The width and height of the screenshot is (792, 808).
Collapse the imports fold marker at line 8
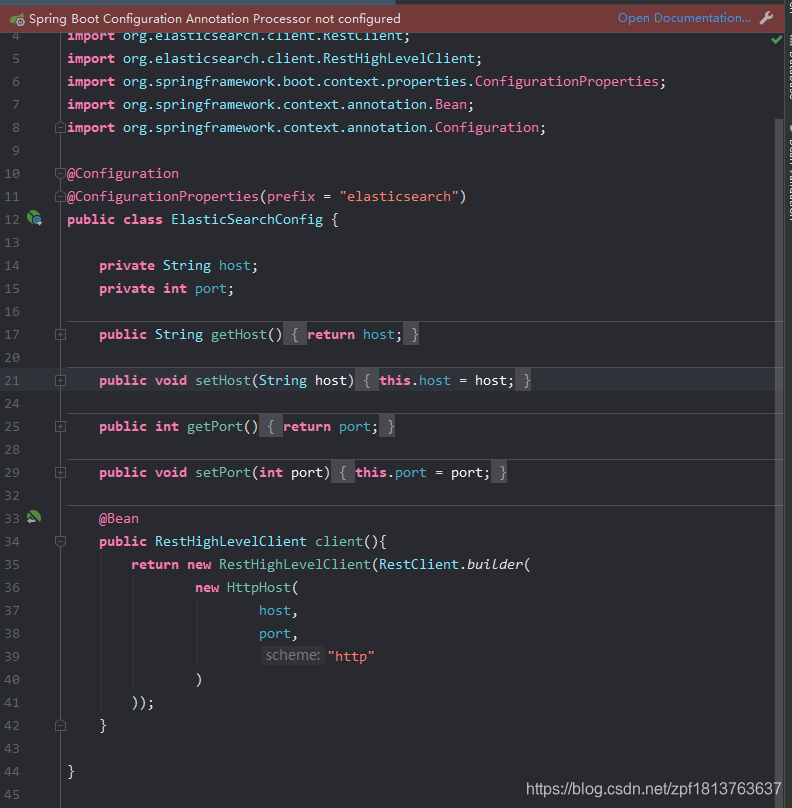(x=60, y=127)
